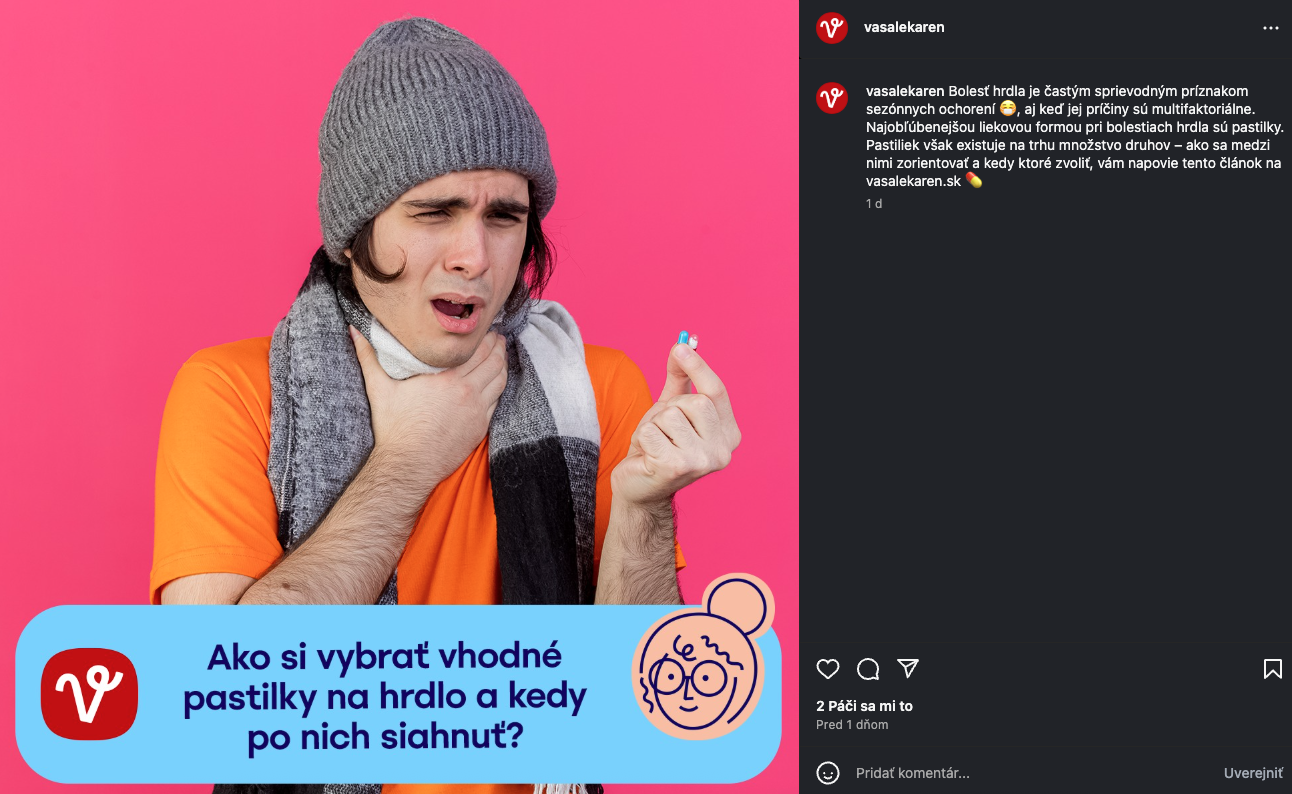
Task: Open vasalekaren avatar in the post header
Action: [x=832, y=28]
